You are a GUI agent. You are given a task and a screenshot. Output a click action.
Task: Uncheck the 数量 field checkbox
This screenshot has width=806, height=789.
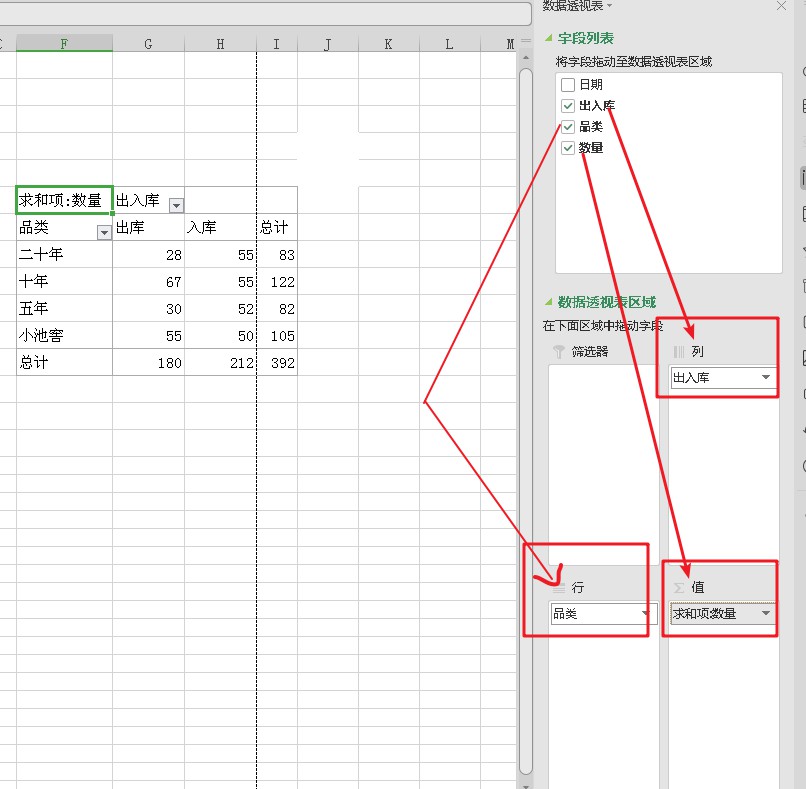tap(567, 148)
